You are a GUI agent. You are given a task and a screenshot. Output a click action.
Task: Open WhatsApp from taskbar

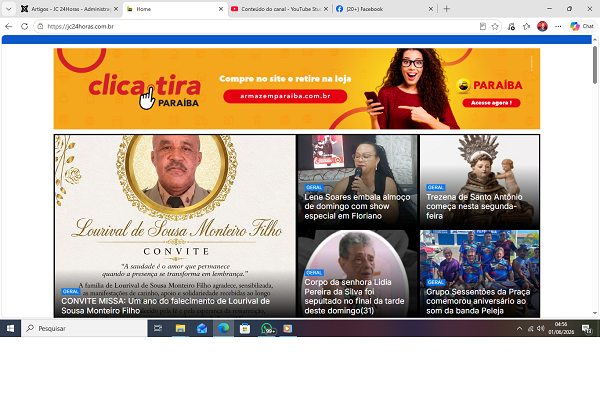pos(267,328)
